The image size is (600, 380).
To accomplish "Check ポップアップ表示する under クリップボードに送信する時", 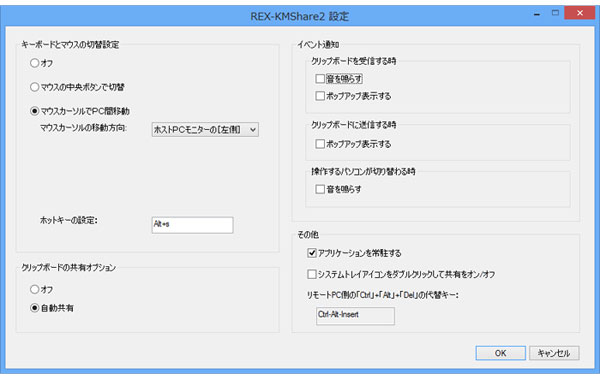I will (x=320, y=144).
